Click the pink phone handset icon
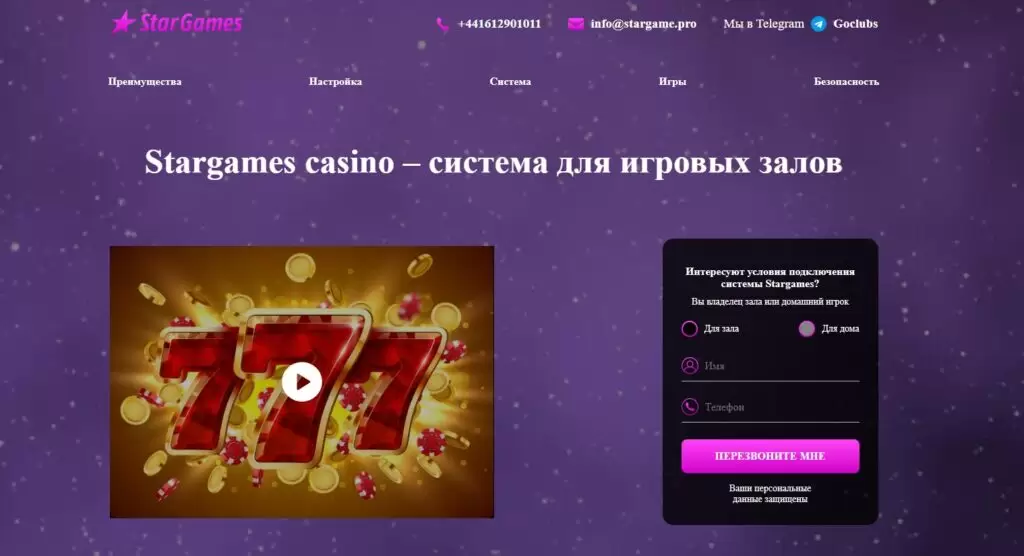Viewport: 1024px width, 556px height. (x=443, y=25)
